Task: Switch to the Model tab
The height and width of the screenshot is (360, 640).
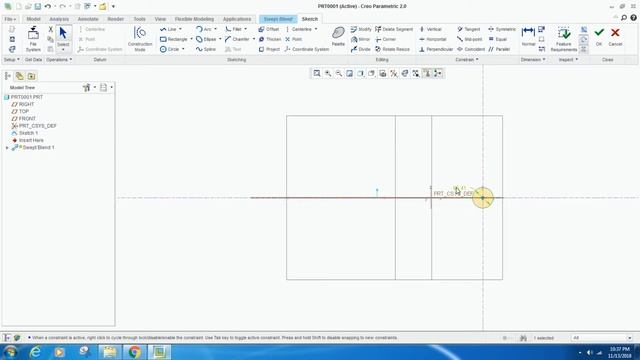Action: point(33,19)
